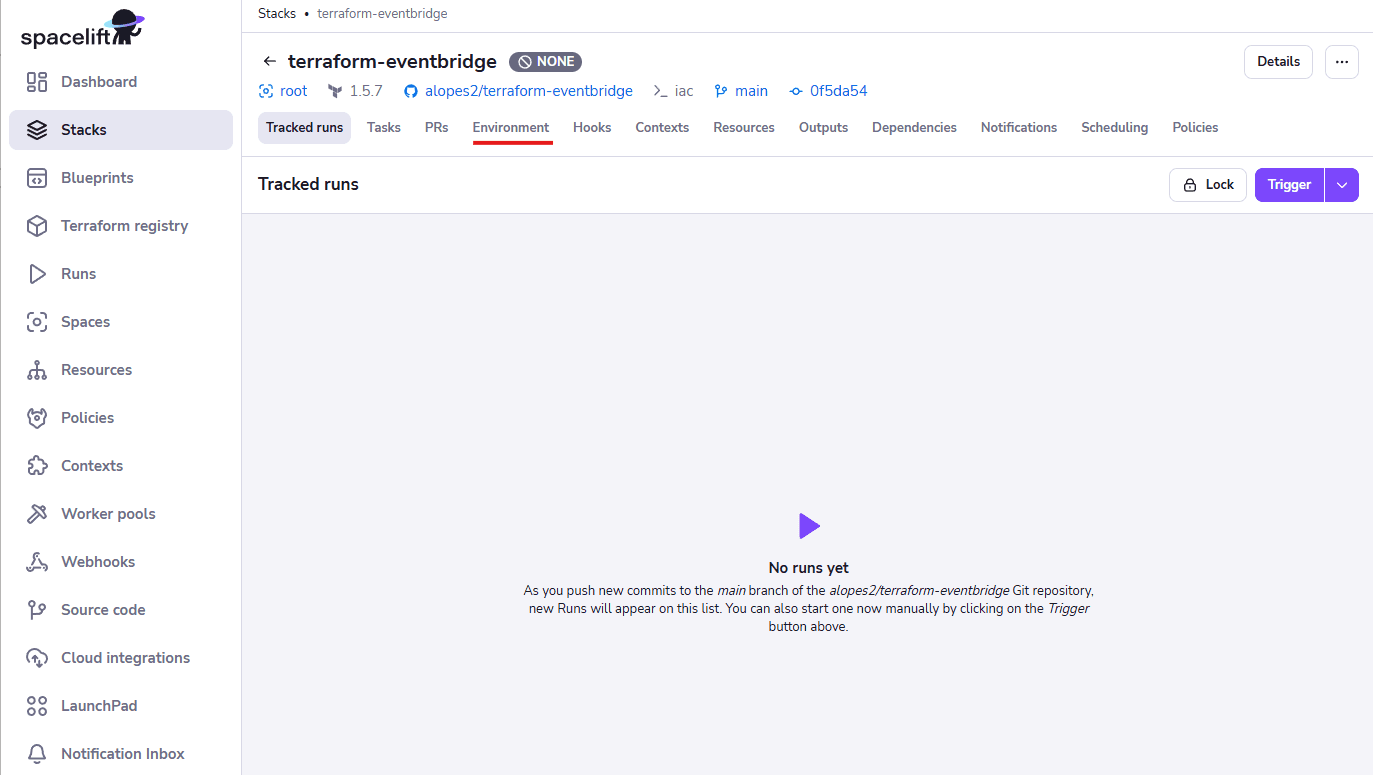Click the Notification Inbox bell icon
The width and height of the screenshot is (1373, 775).
pyautogui.click(x=37, y=754)
